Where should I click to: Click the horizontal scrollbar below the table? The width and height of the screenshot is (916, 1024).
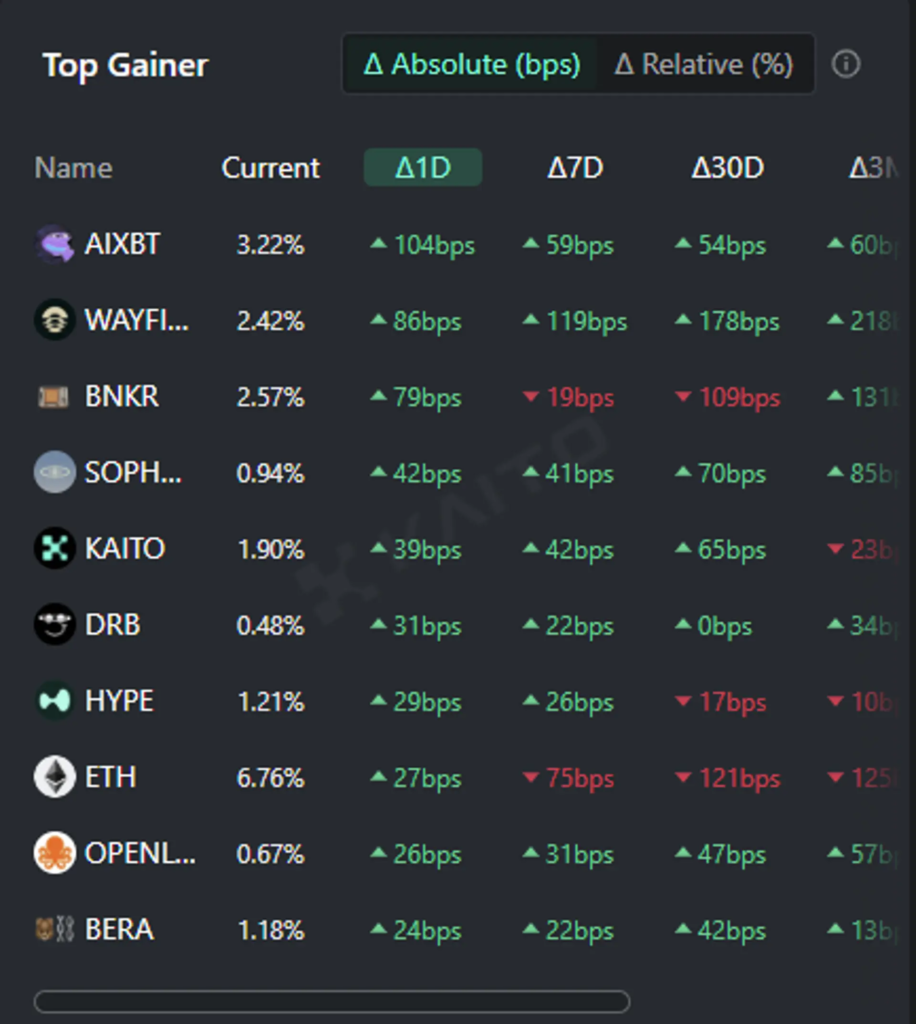(332, 1001)
